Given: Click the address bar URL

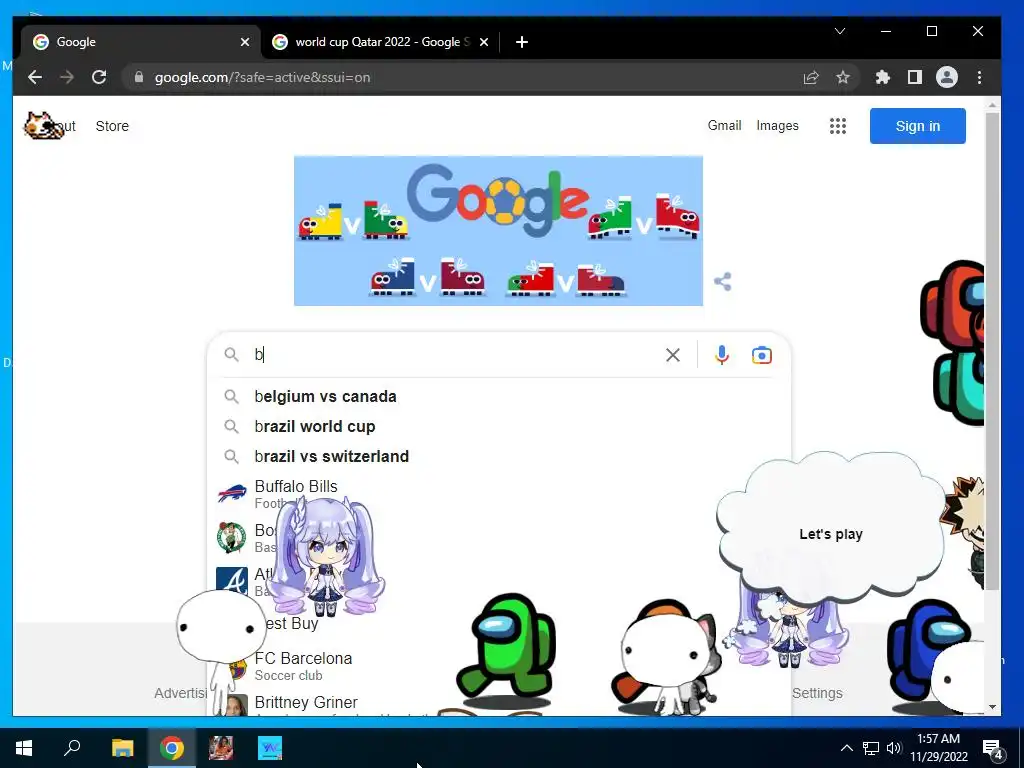Looking at the screenshot, I should (x=263, y=78).
